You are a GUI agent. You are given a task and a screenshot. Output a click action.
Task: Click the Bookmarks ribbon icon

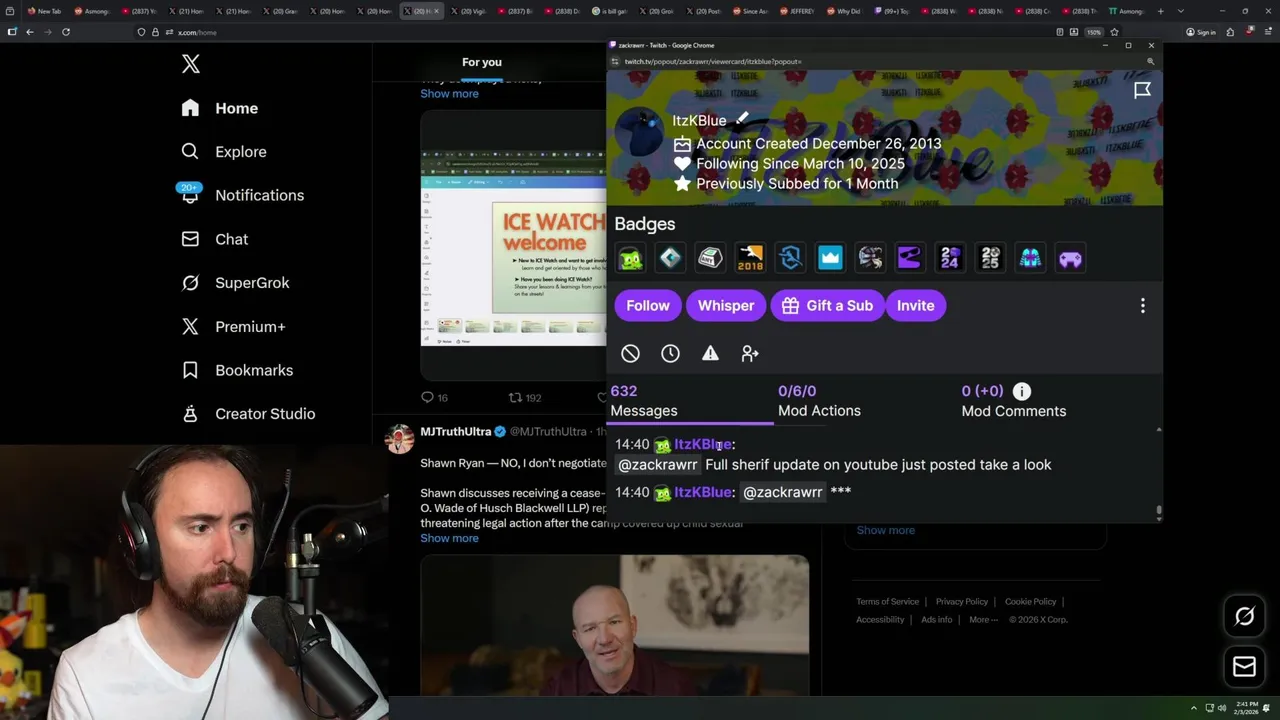pos(190,370)
